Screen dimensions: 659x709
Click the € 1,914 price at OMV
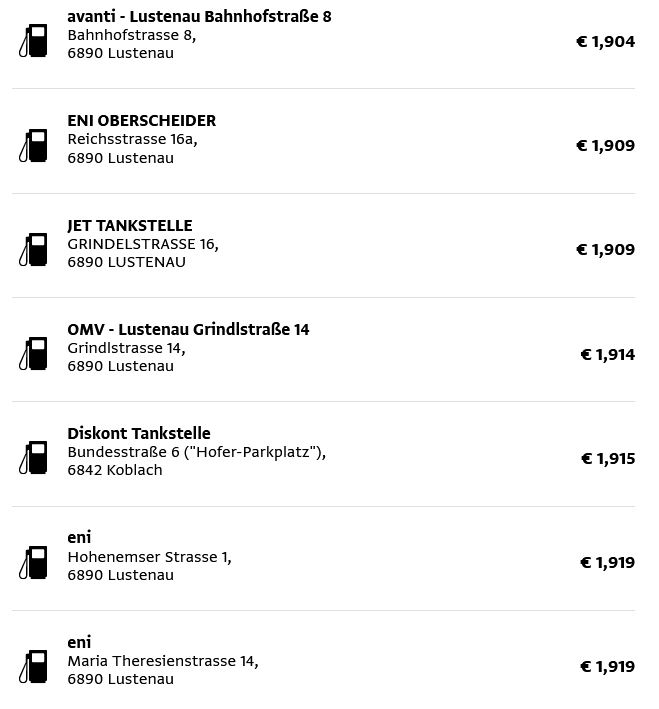(607, 354)
